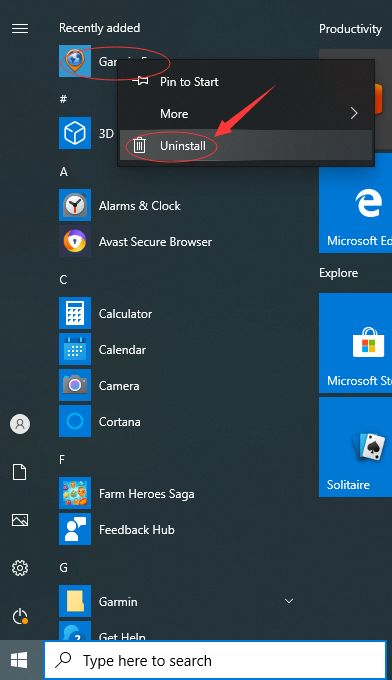This screenshot has width=392, height=680.
Task: Open the Solitaire tile
Action: click(x=356, y=447)
